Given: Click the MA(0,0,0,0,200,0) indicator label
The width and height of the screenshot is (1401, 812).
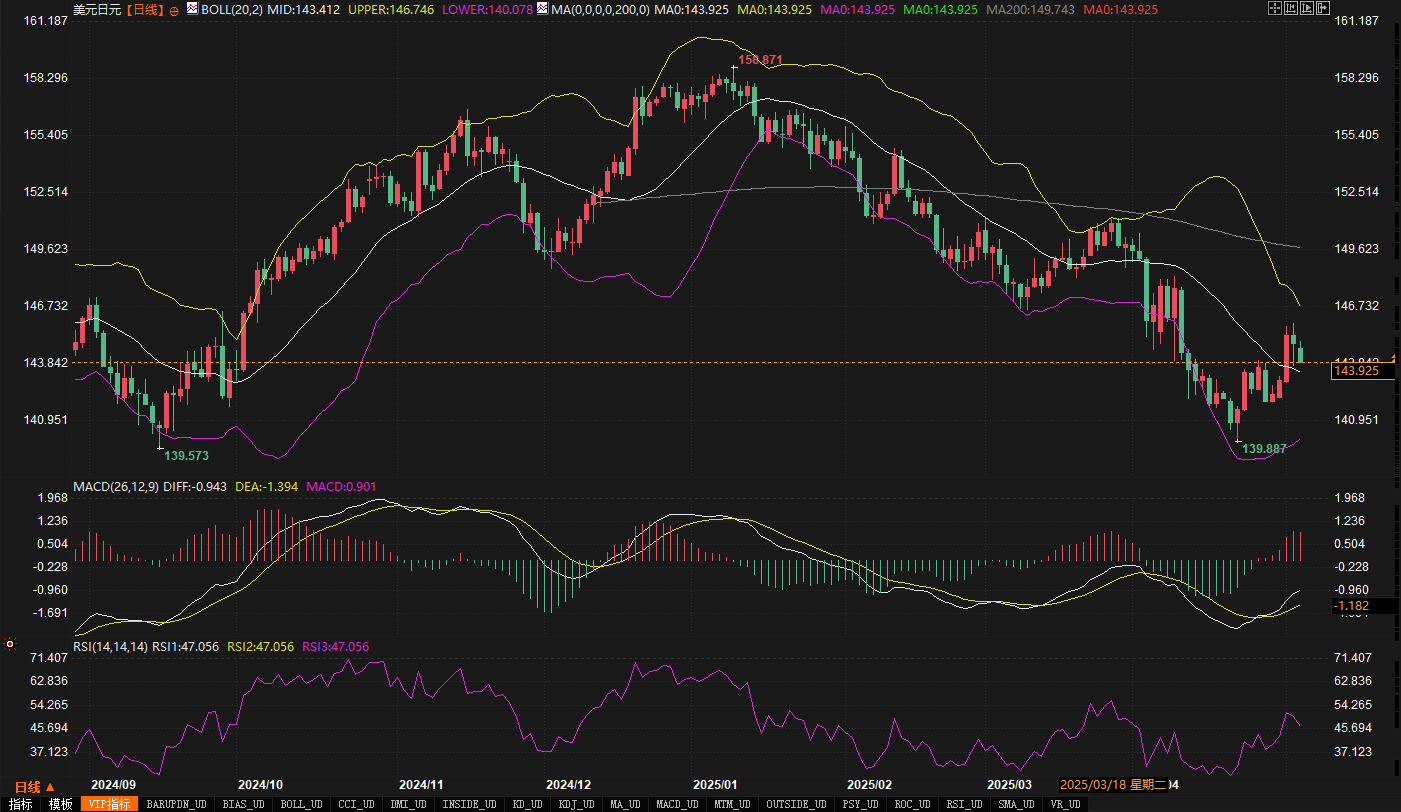Looking at the screenshot, I should tap(600, 9).
